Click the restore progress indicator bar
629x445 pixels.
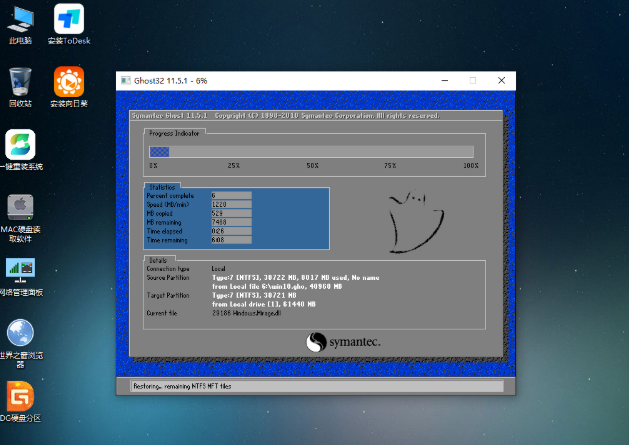(x=311, y=152)
